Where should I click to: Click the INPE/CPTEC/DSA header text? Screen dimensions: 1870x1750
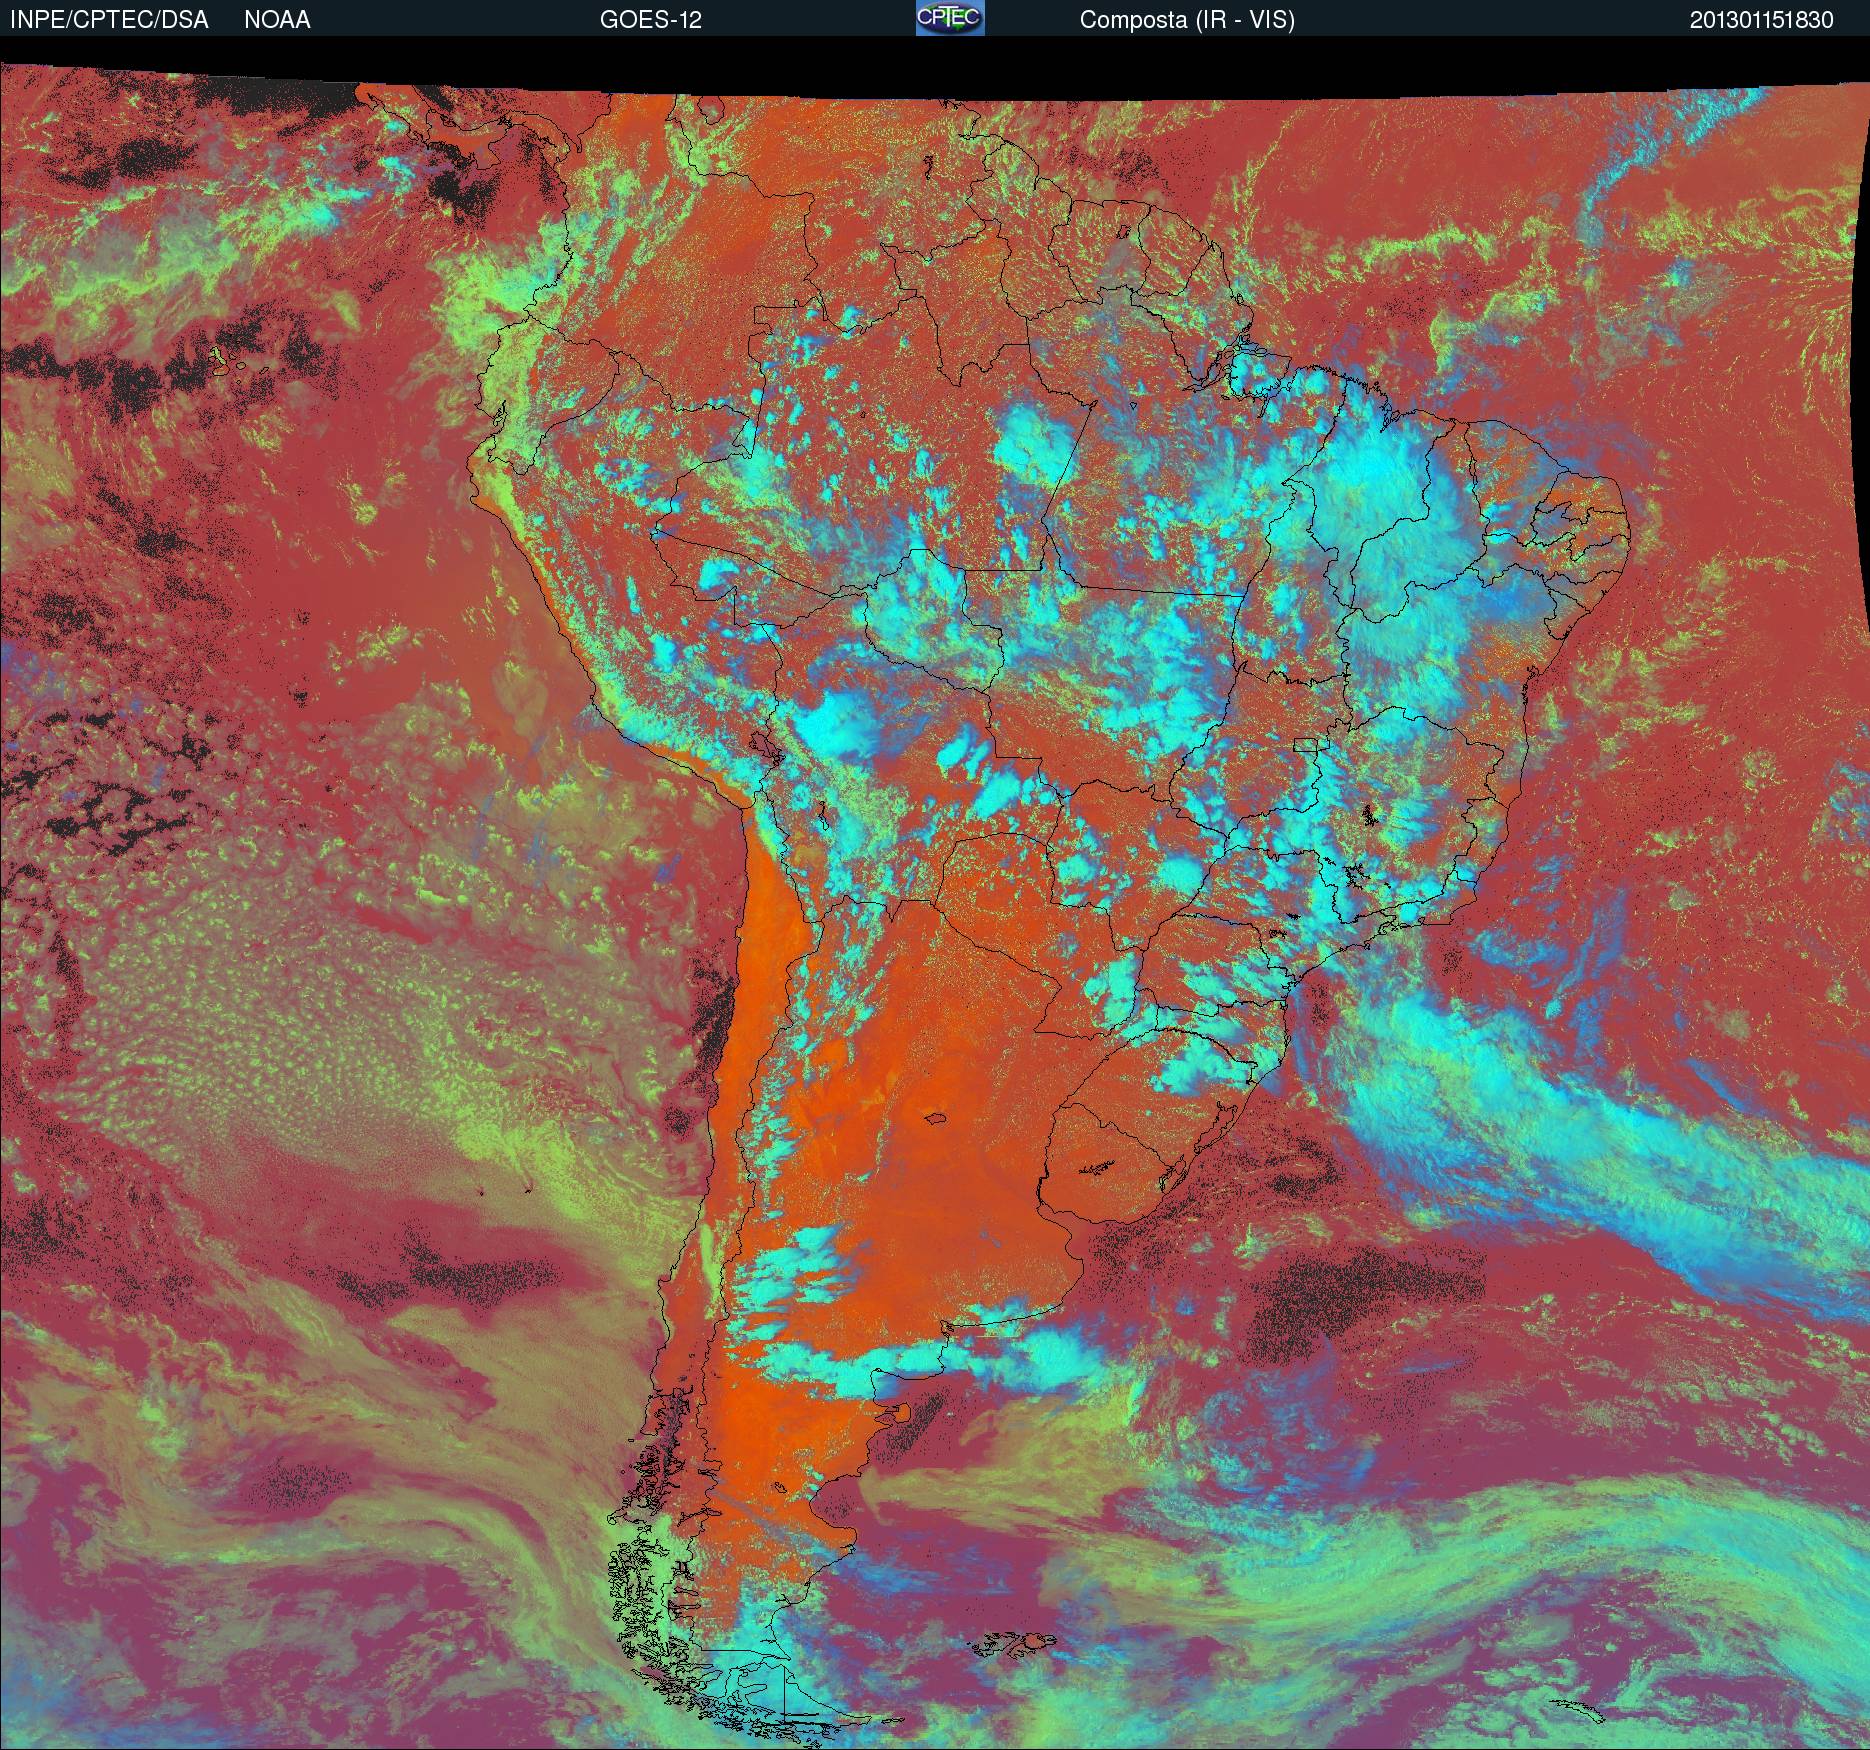109,20
